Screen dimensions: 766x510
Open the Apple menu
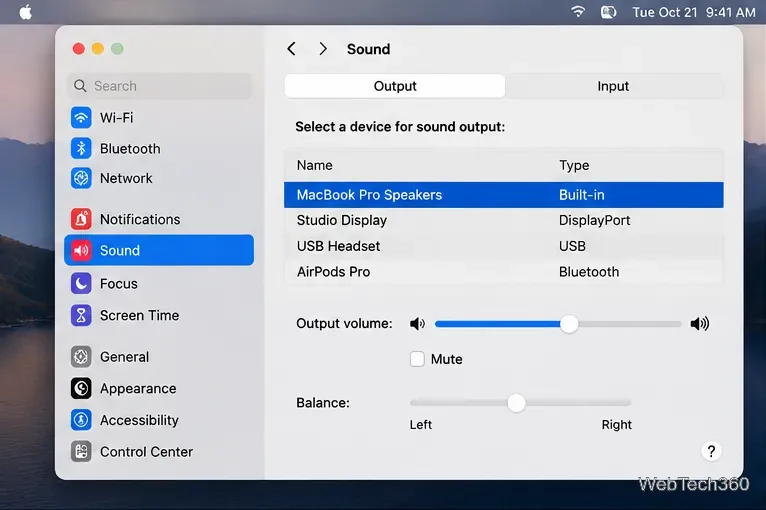25,12
